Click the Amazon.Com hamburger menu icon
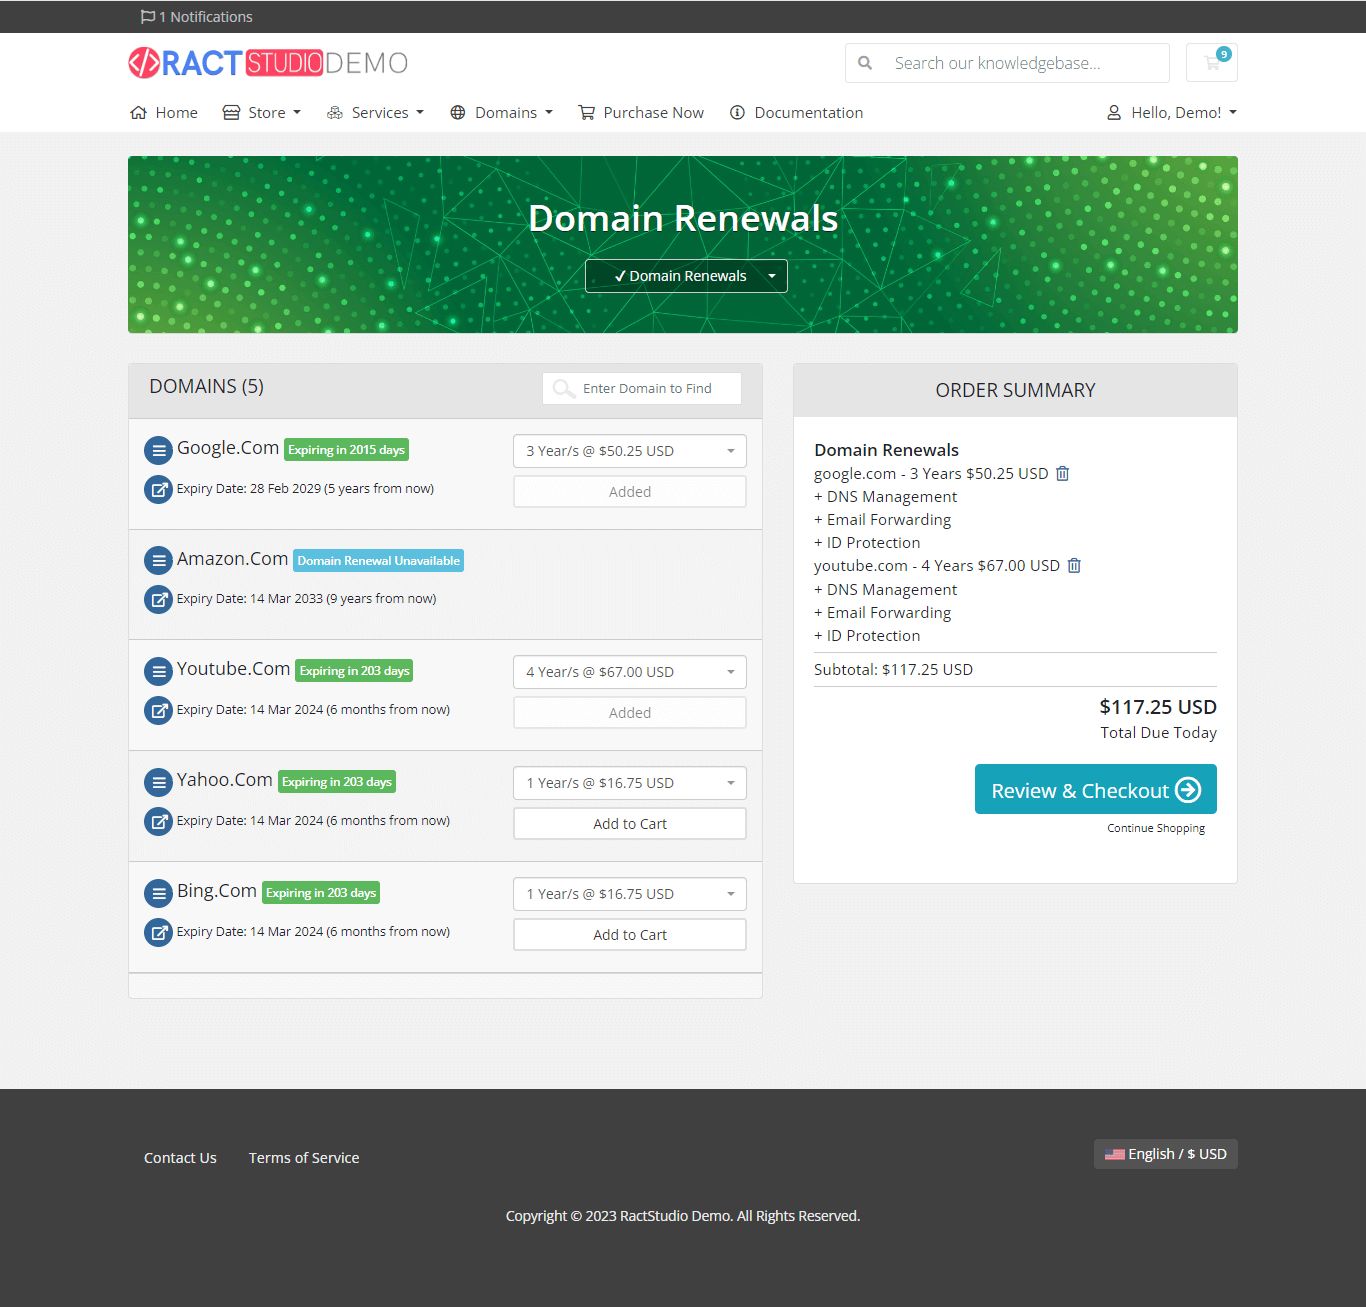This screenshot has width=1366, height=1307. (x=158, y=560)
